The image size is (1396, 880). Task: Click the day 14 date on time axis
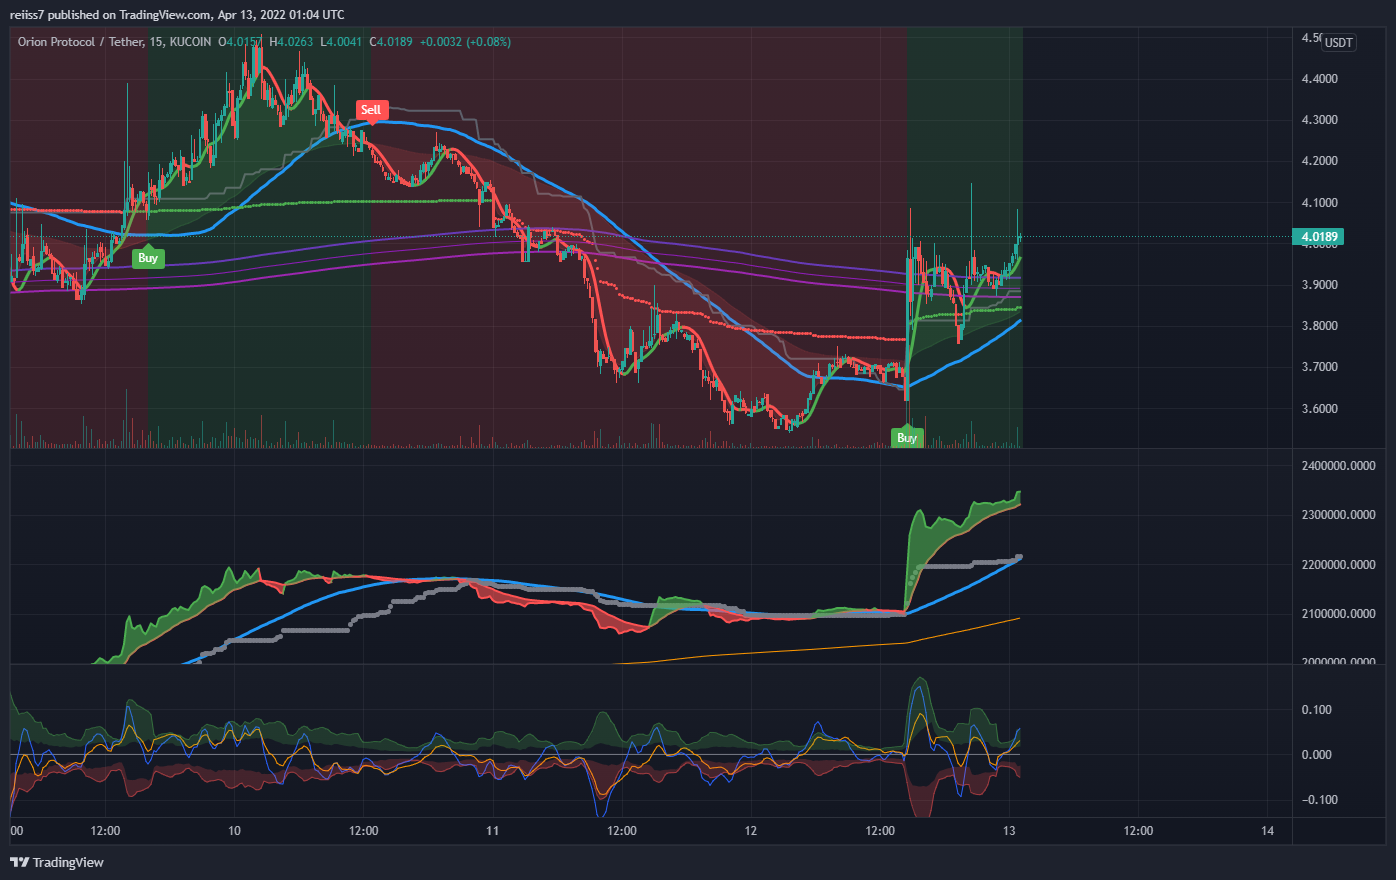point(1268,831)
